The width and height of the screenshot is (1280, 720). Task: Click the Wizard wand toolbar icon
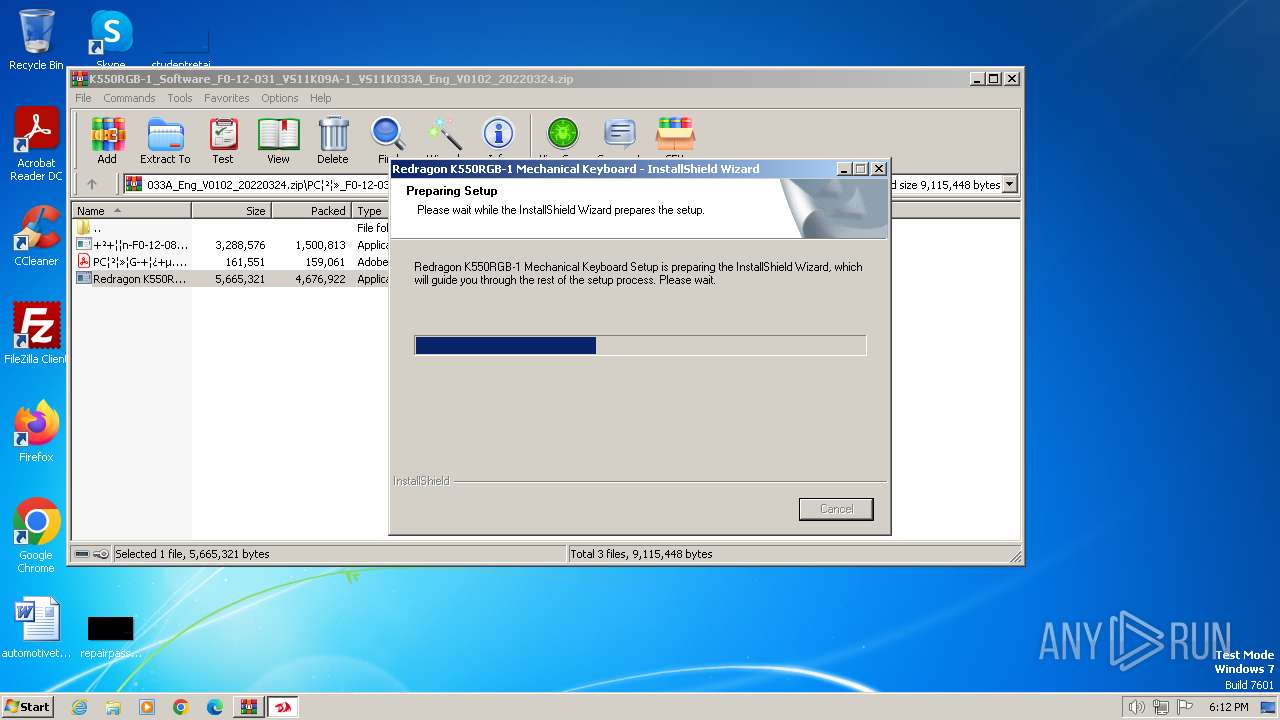(x=444, y=138)
